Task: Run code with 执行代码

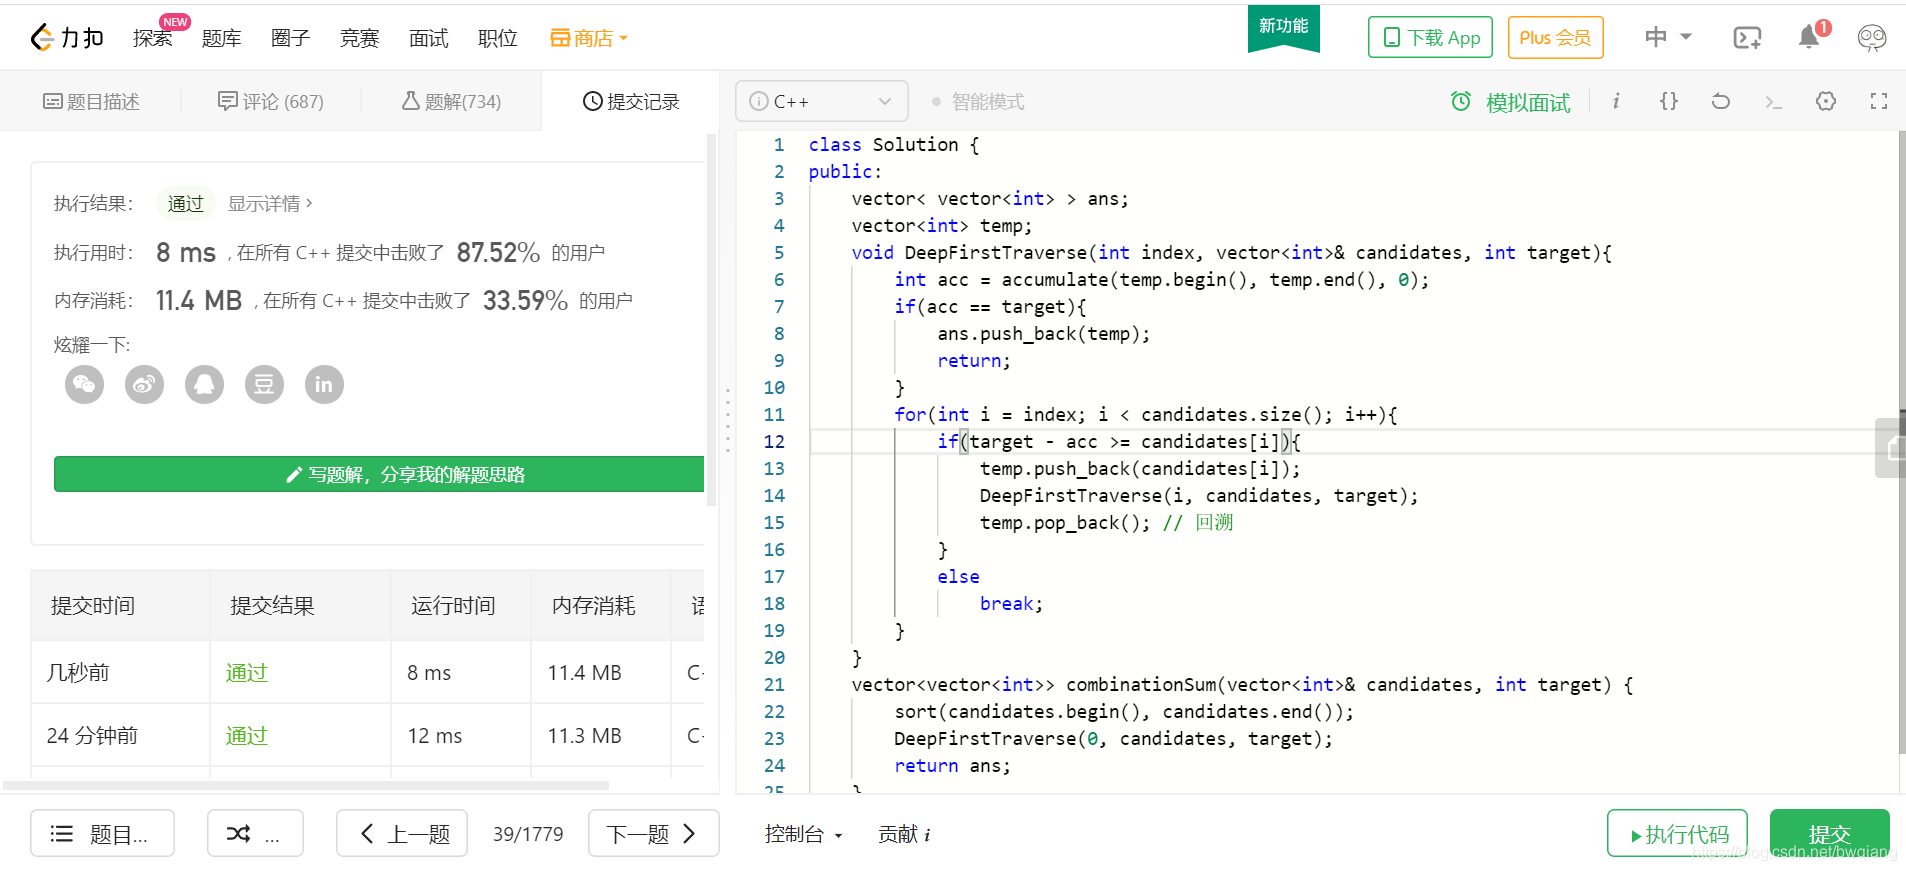Action: [x=1677, y=833]
